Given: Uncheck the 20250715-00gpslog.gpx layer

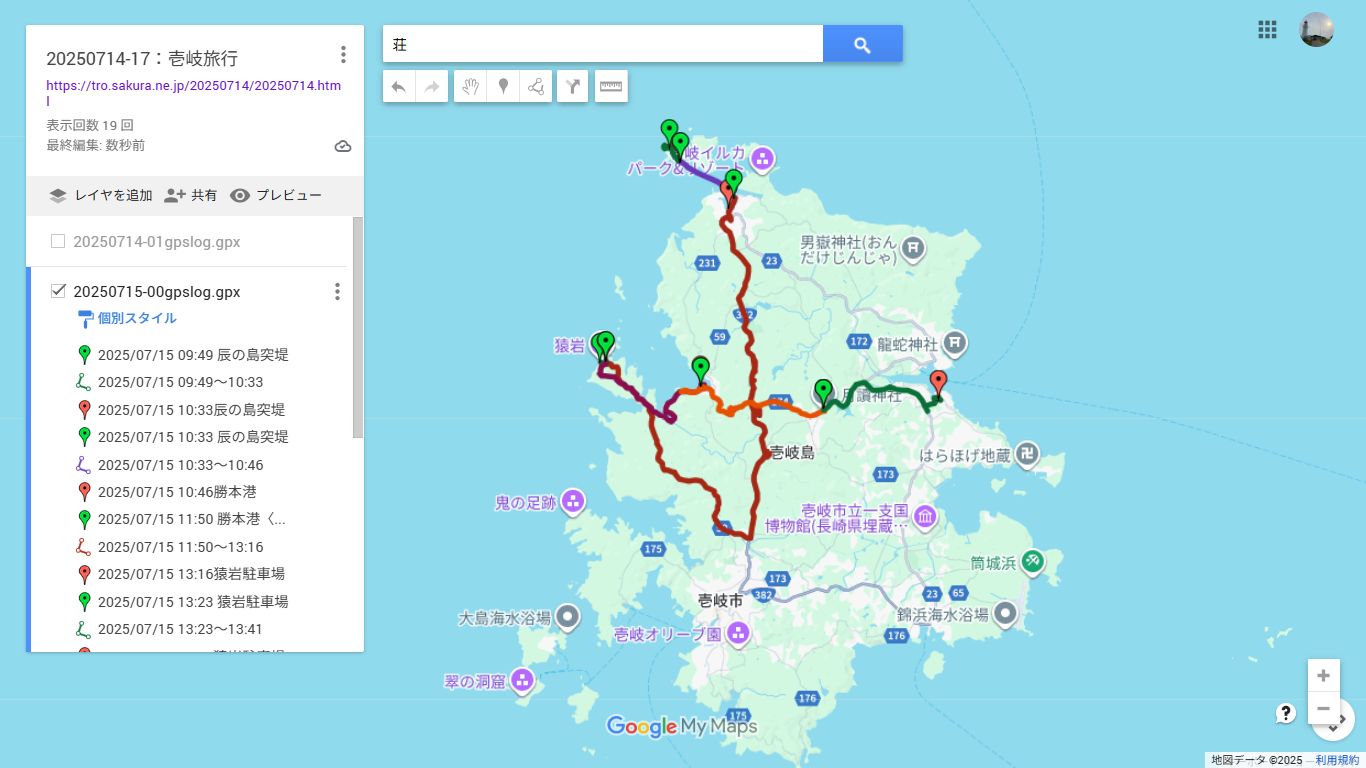Looking at the screenshot, I should [x=58, y=291].
